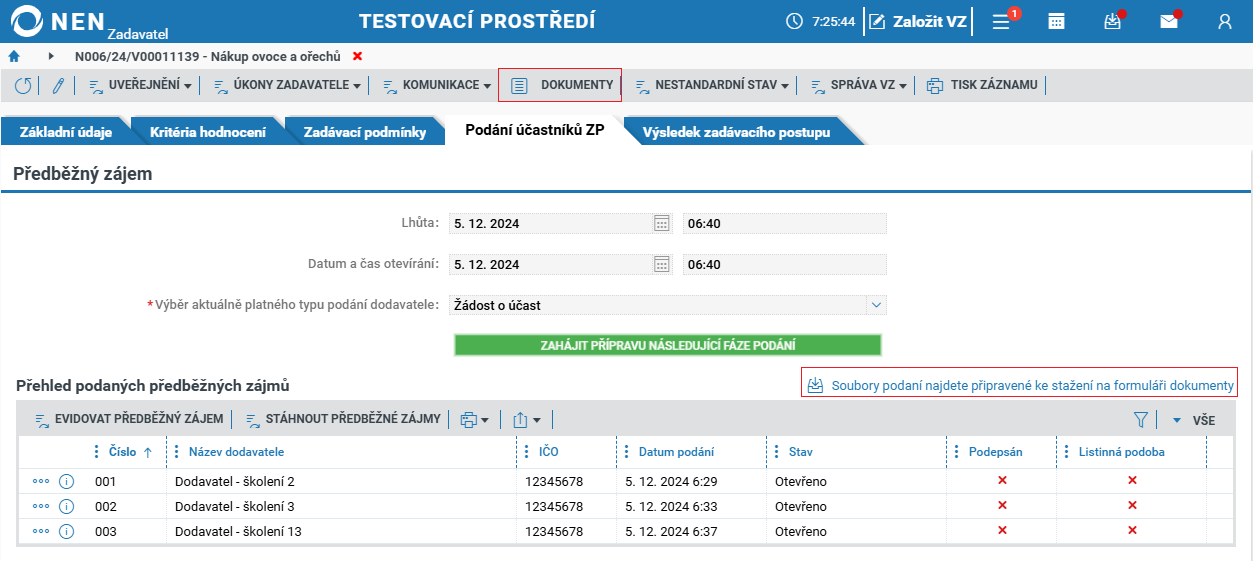Open the hamburger menu with notification badge
Viewport: 1253px width, 561px height.
click(1003, 21)
